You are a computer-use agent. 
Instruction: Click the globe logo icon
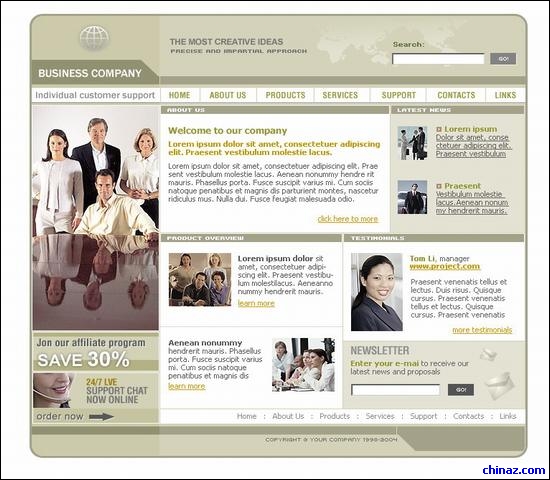(94, 38)
